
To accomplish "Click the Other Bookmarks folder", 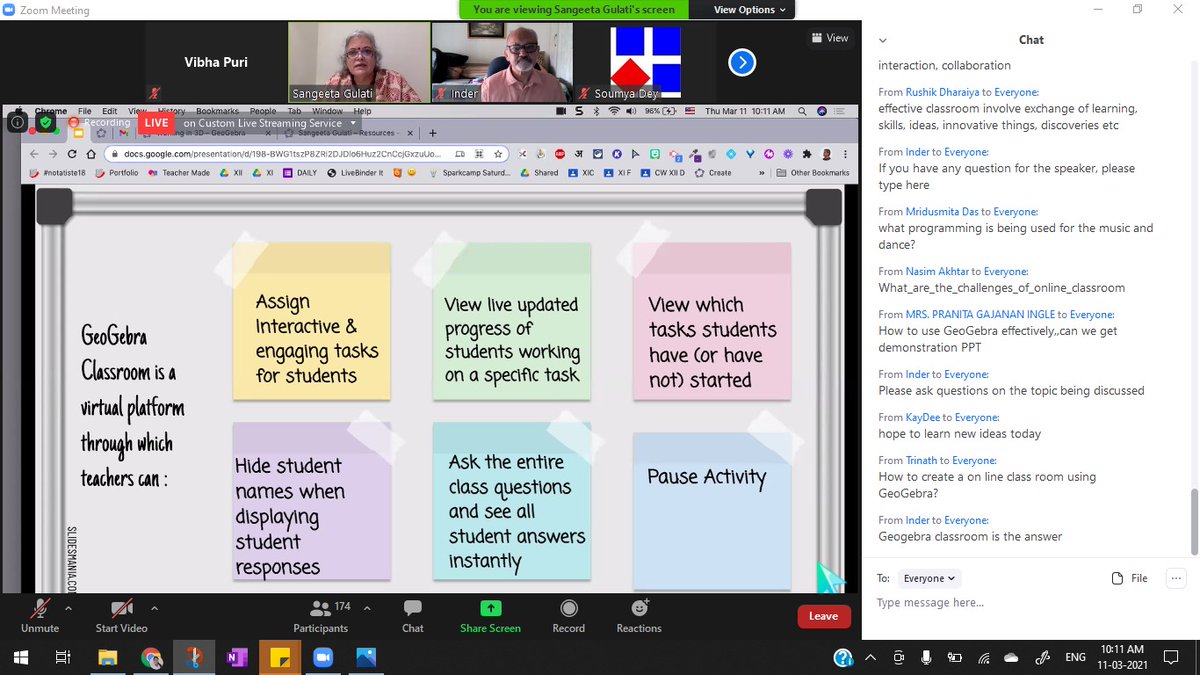I will (812, 173).
